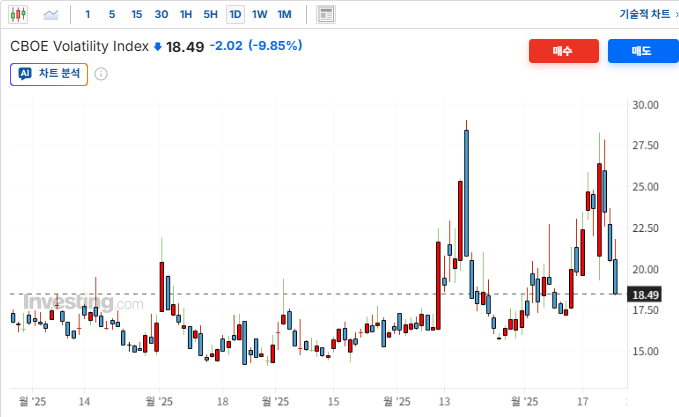Screen dimensions: 679x417
Task: Open the news overlay icon in toolbar
Action: (326, 15)
